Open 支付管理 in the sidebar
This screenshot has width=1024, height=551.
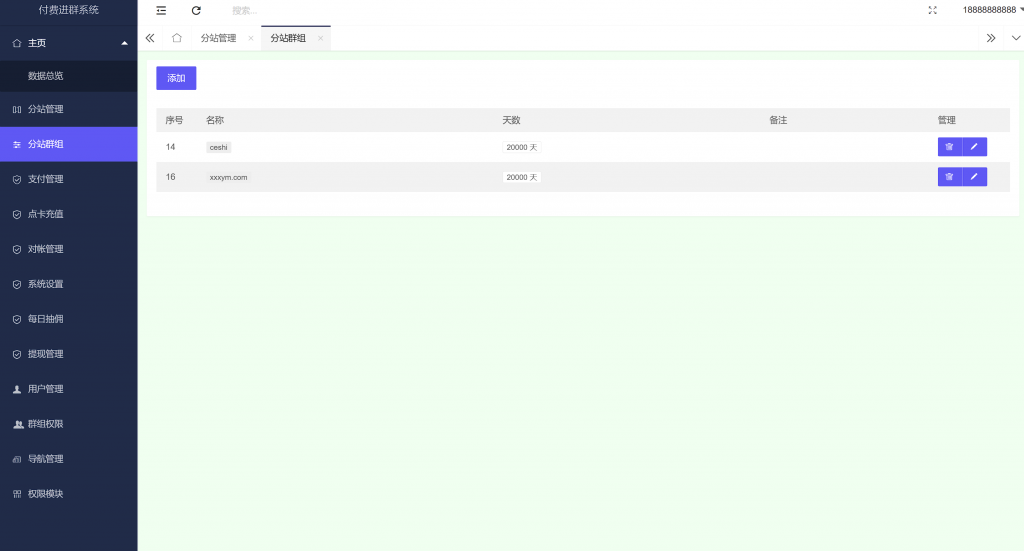pos(45,179)
